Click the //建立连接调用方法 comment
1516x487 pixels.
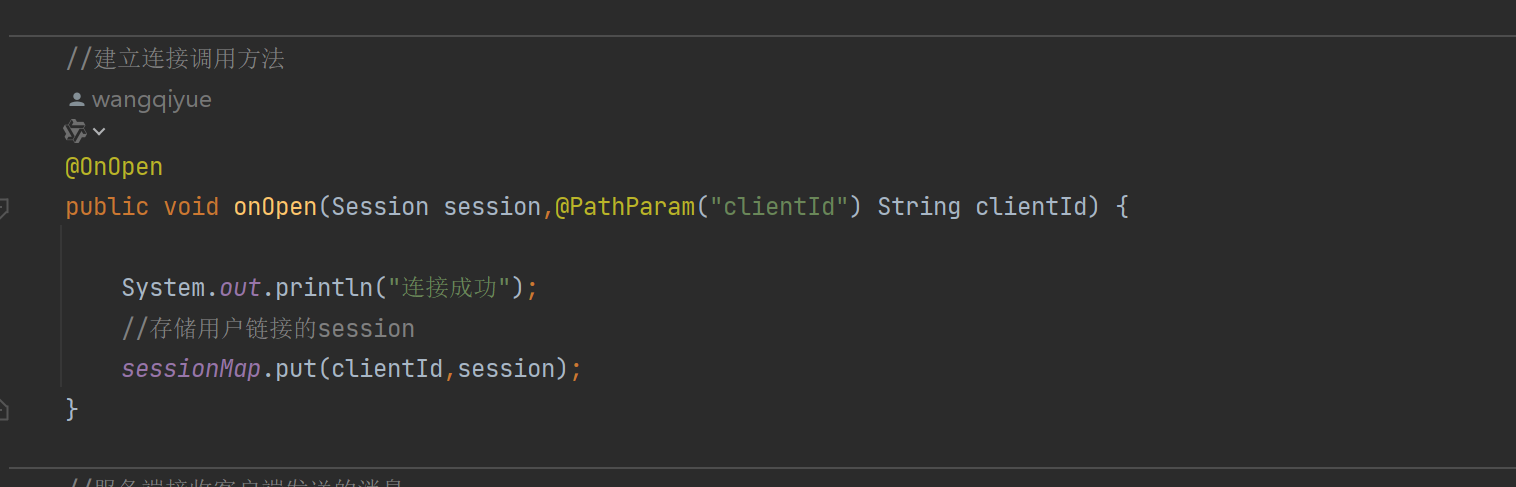(x=175, y=59)
